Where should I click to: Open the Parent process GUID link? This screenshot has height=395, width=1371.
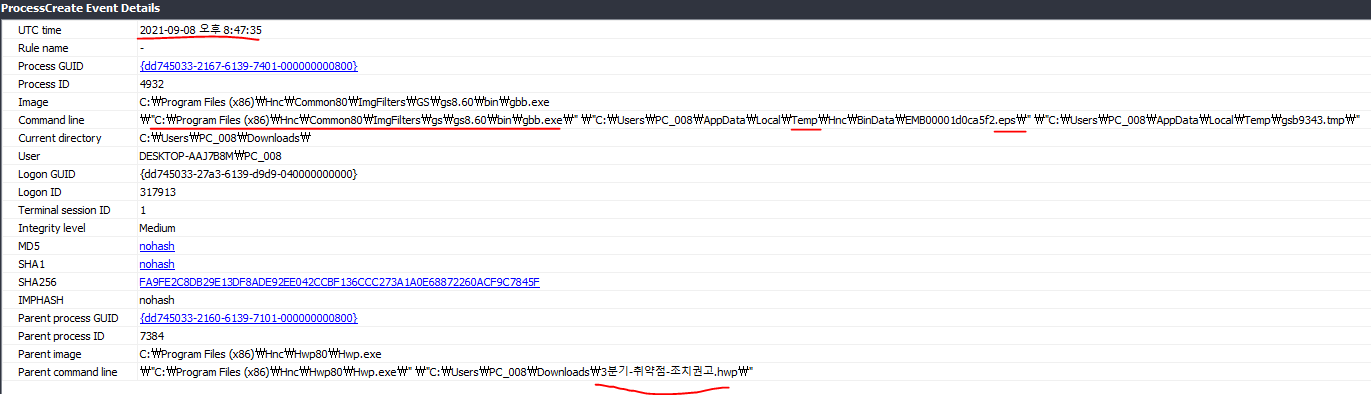point(248,318)
